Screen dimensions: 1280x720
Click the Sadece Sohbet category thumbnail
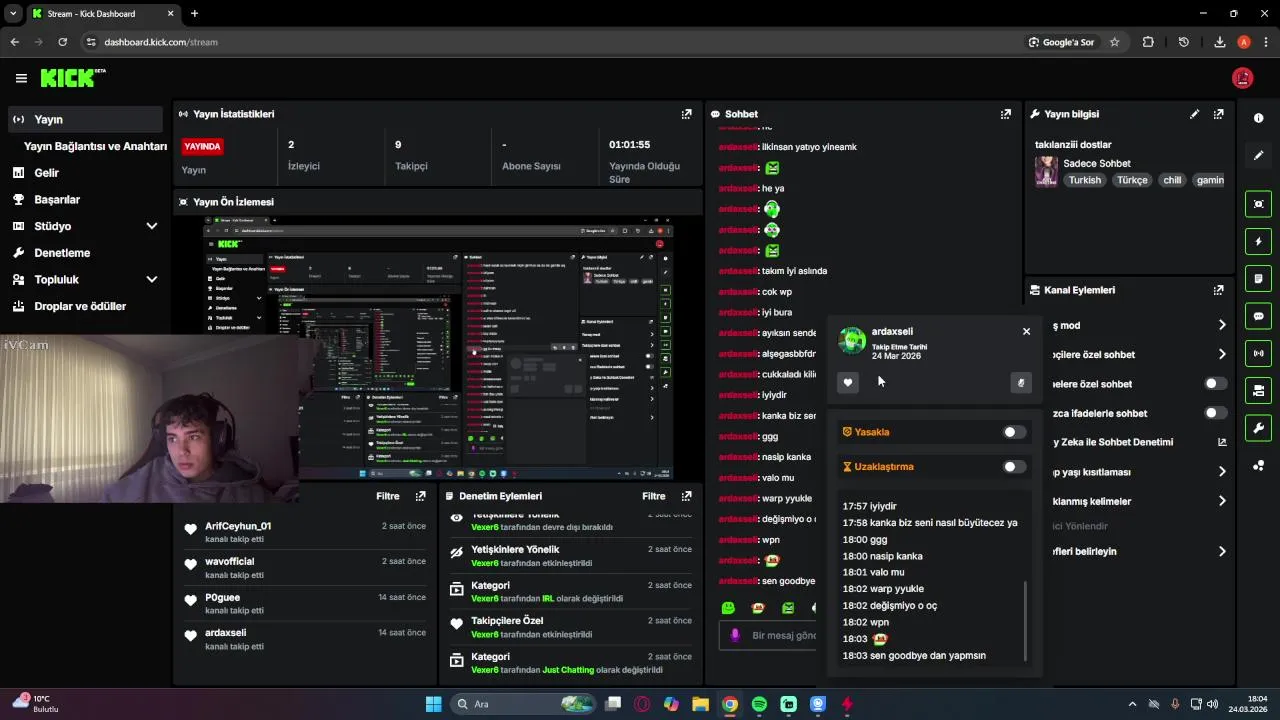pos(1046,171)
